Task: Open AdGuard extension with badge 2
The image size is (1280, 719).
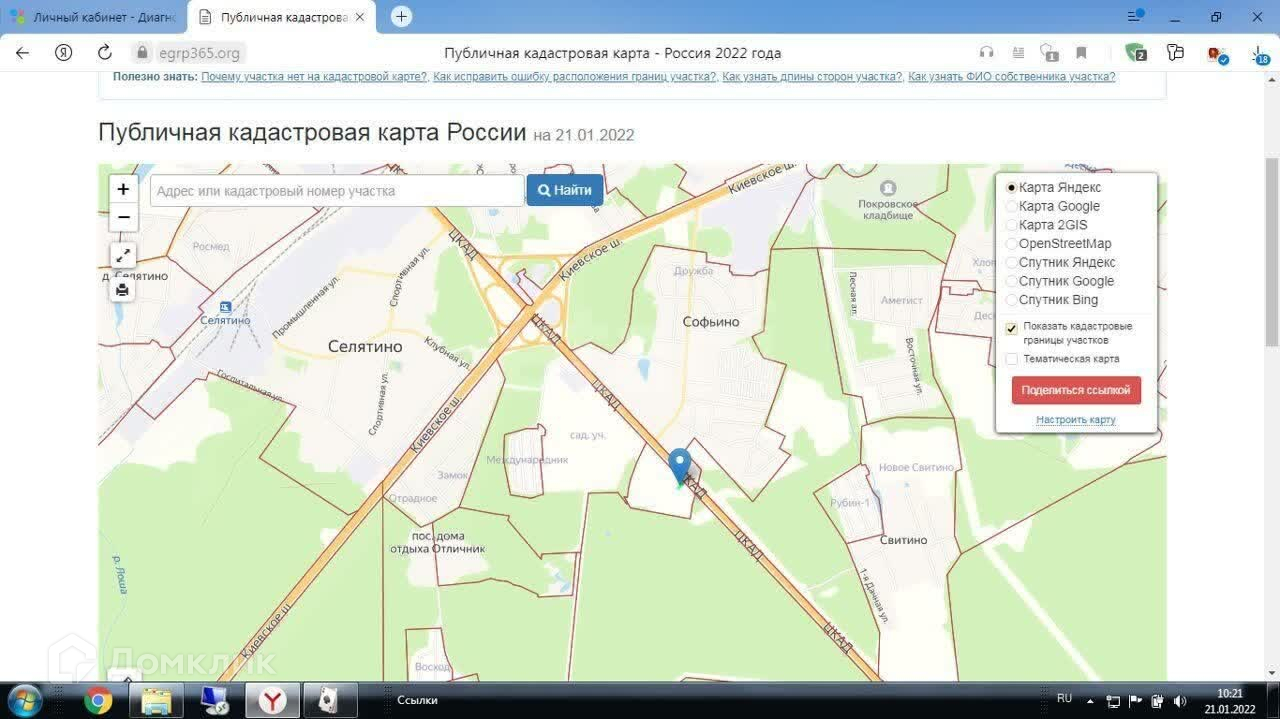Action: (x=1135, y=53)
